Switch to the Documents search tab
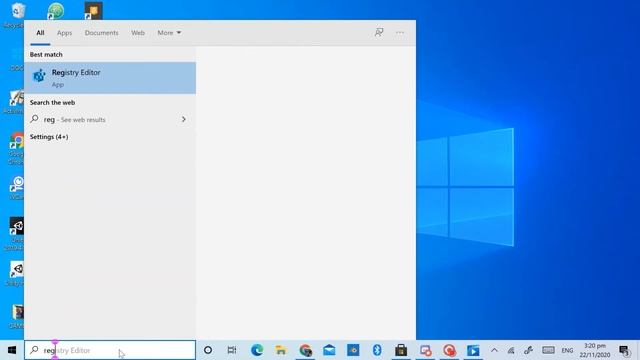This screenshot has height=360, width=640. click(102, 33)
